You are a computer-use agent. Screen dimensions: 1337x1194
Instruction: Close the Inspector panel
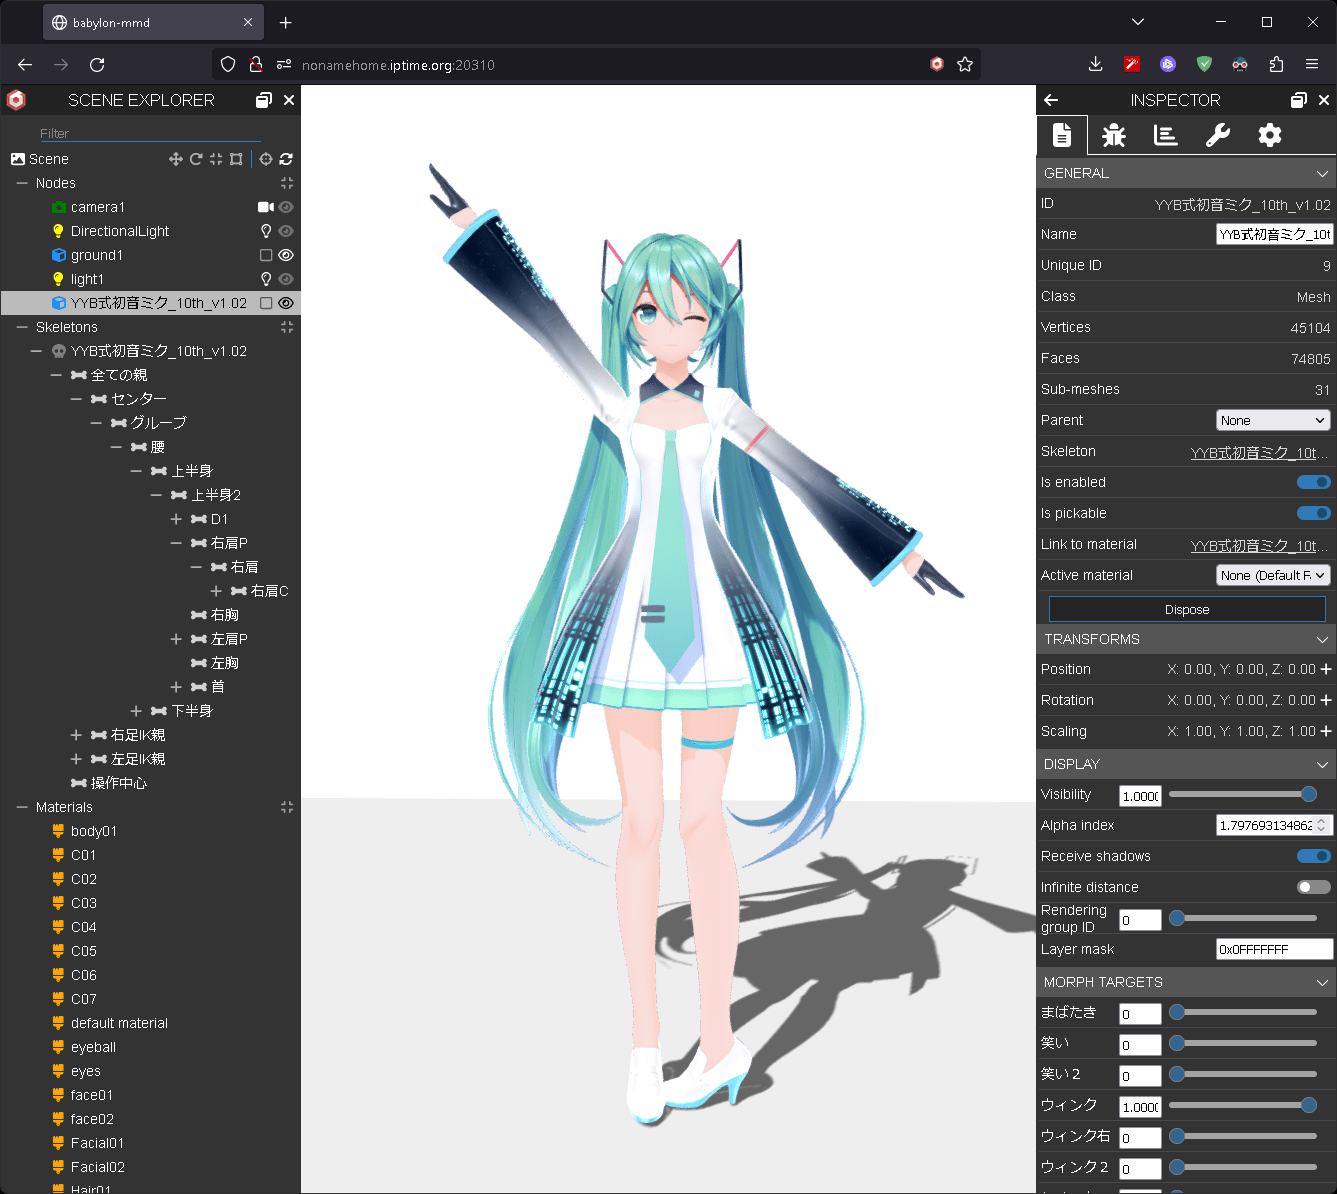tap(1324, 100)
